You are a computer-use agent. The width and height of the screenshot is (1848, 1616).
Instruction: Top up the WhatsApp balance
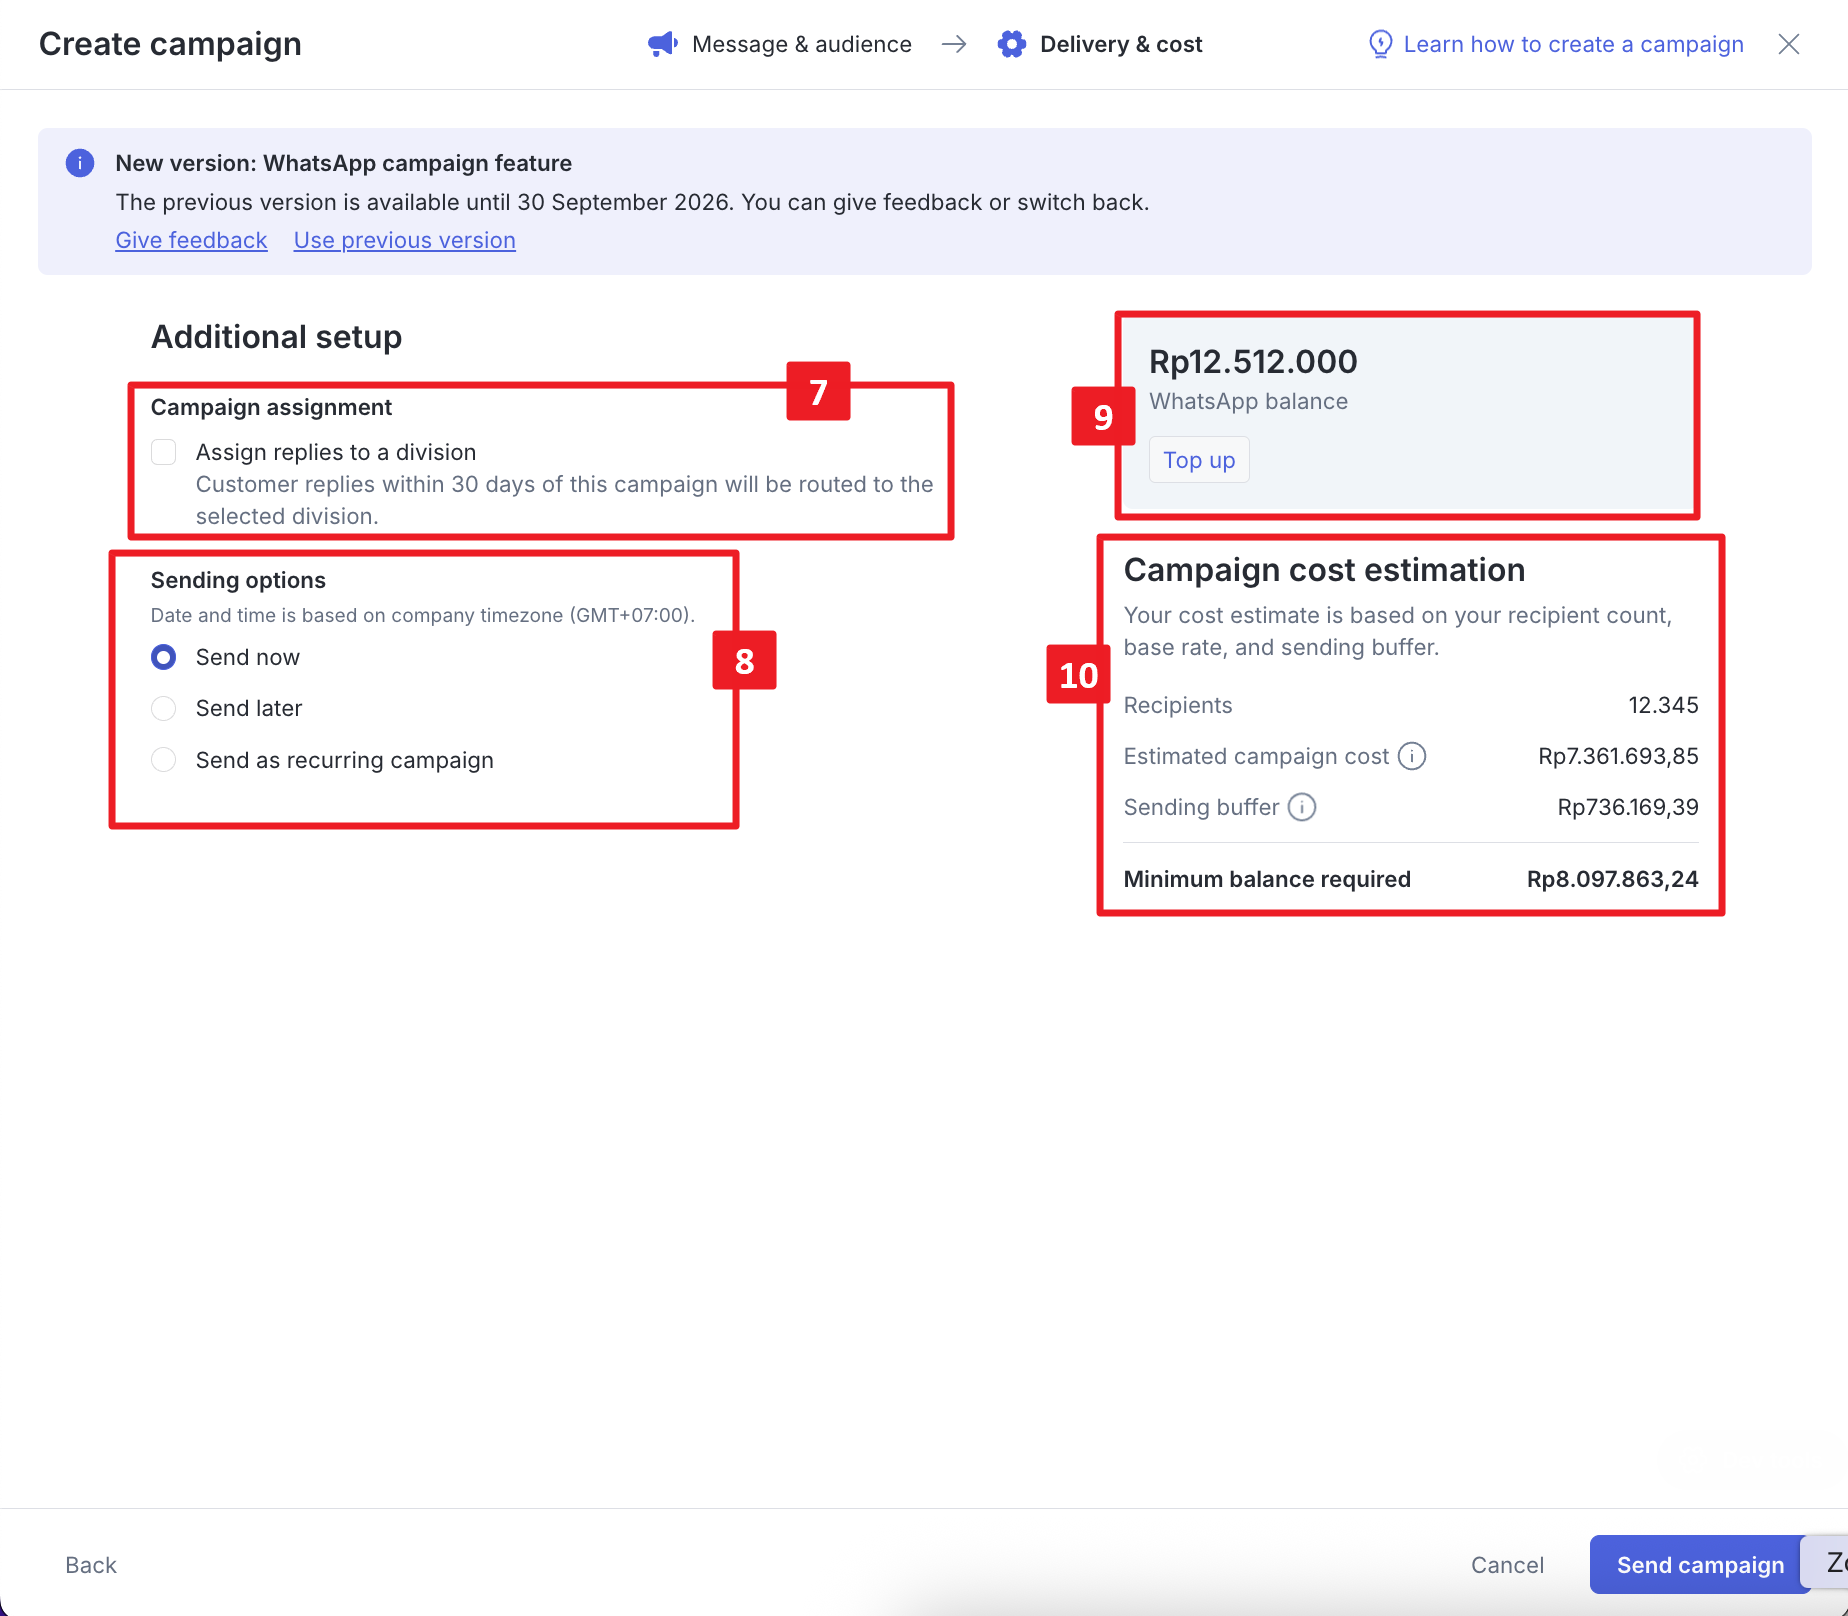(x=1199, y=460)
